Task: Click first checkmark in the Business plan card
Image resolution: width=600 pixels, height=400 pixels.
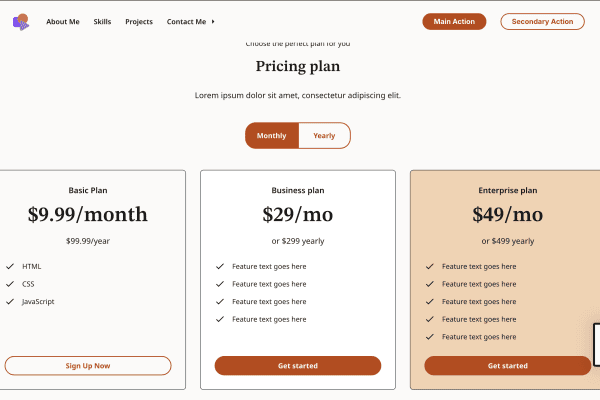Action: (x=220, y=266)
